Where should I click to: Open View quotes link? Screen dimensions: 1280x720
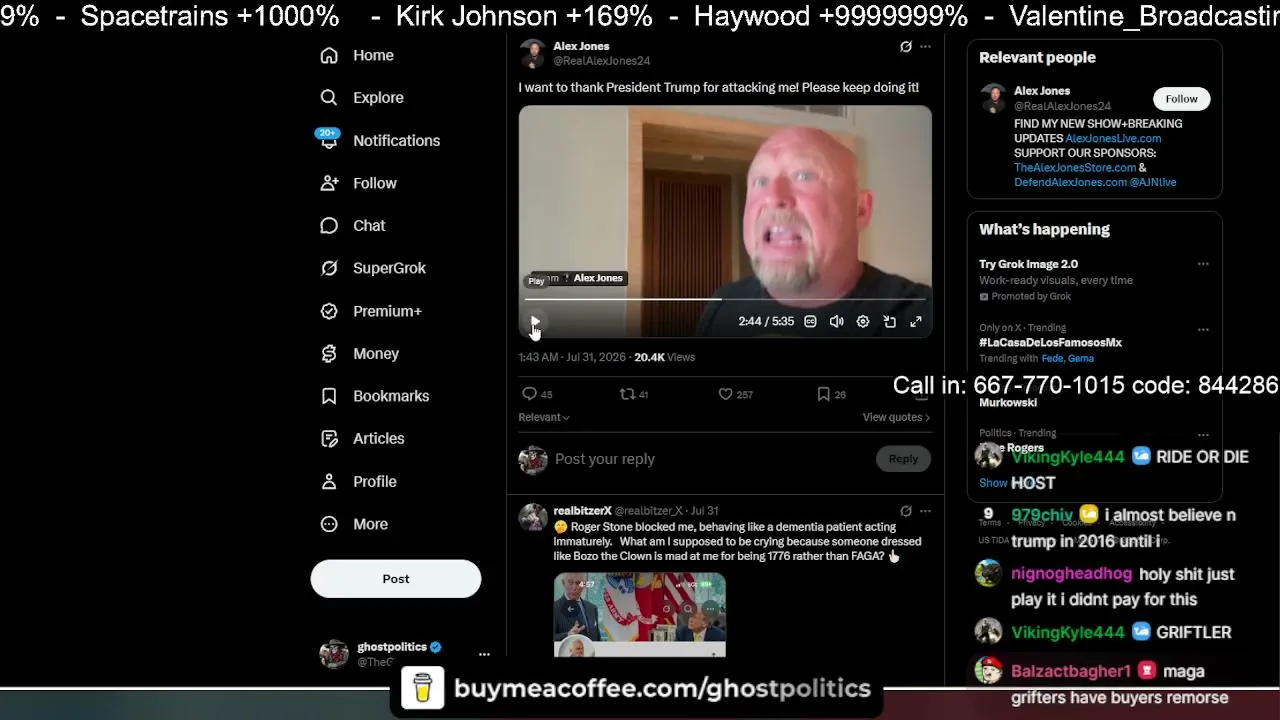coord(896,417)
